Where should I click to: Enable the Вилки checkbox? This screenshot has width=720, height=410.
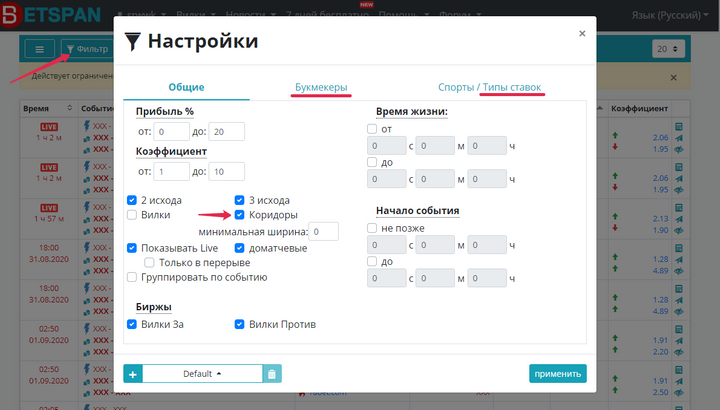tap(132, 215)
